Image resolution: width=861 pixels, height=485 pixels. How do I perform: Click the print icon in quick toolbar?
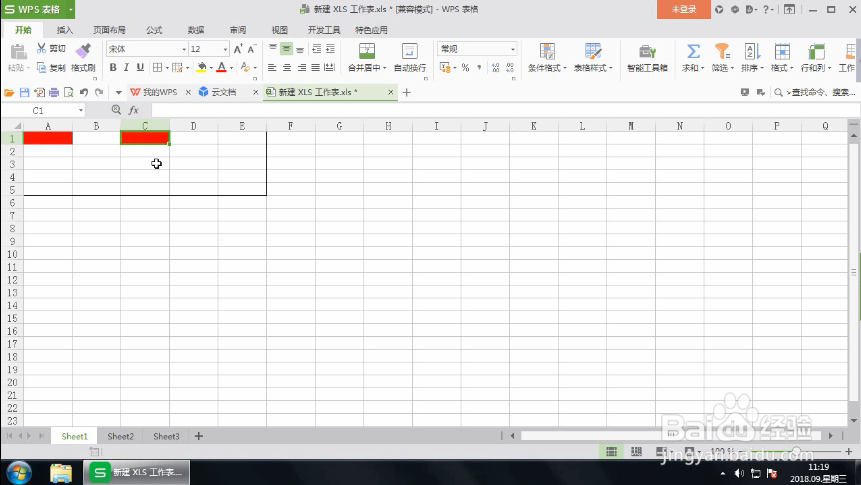point(54,92)
